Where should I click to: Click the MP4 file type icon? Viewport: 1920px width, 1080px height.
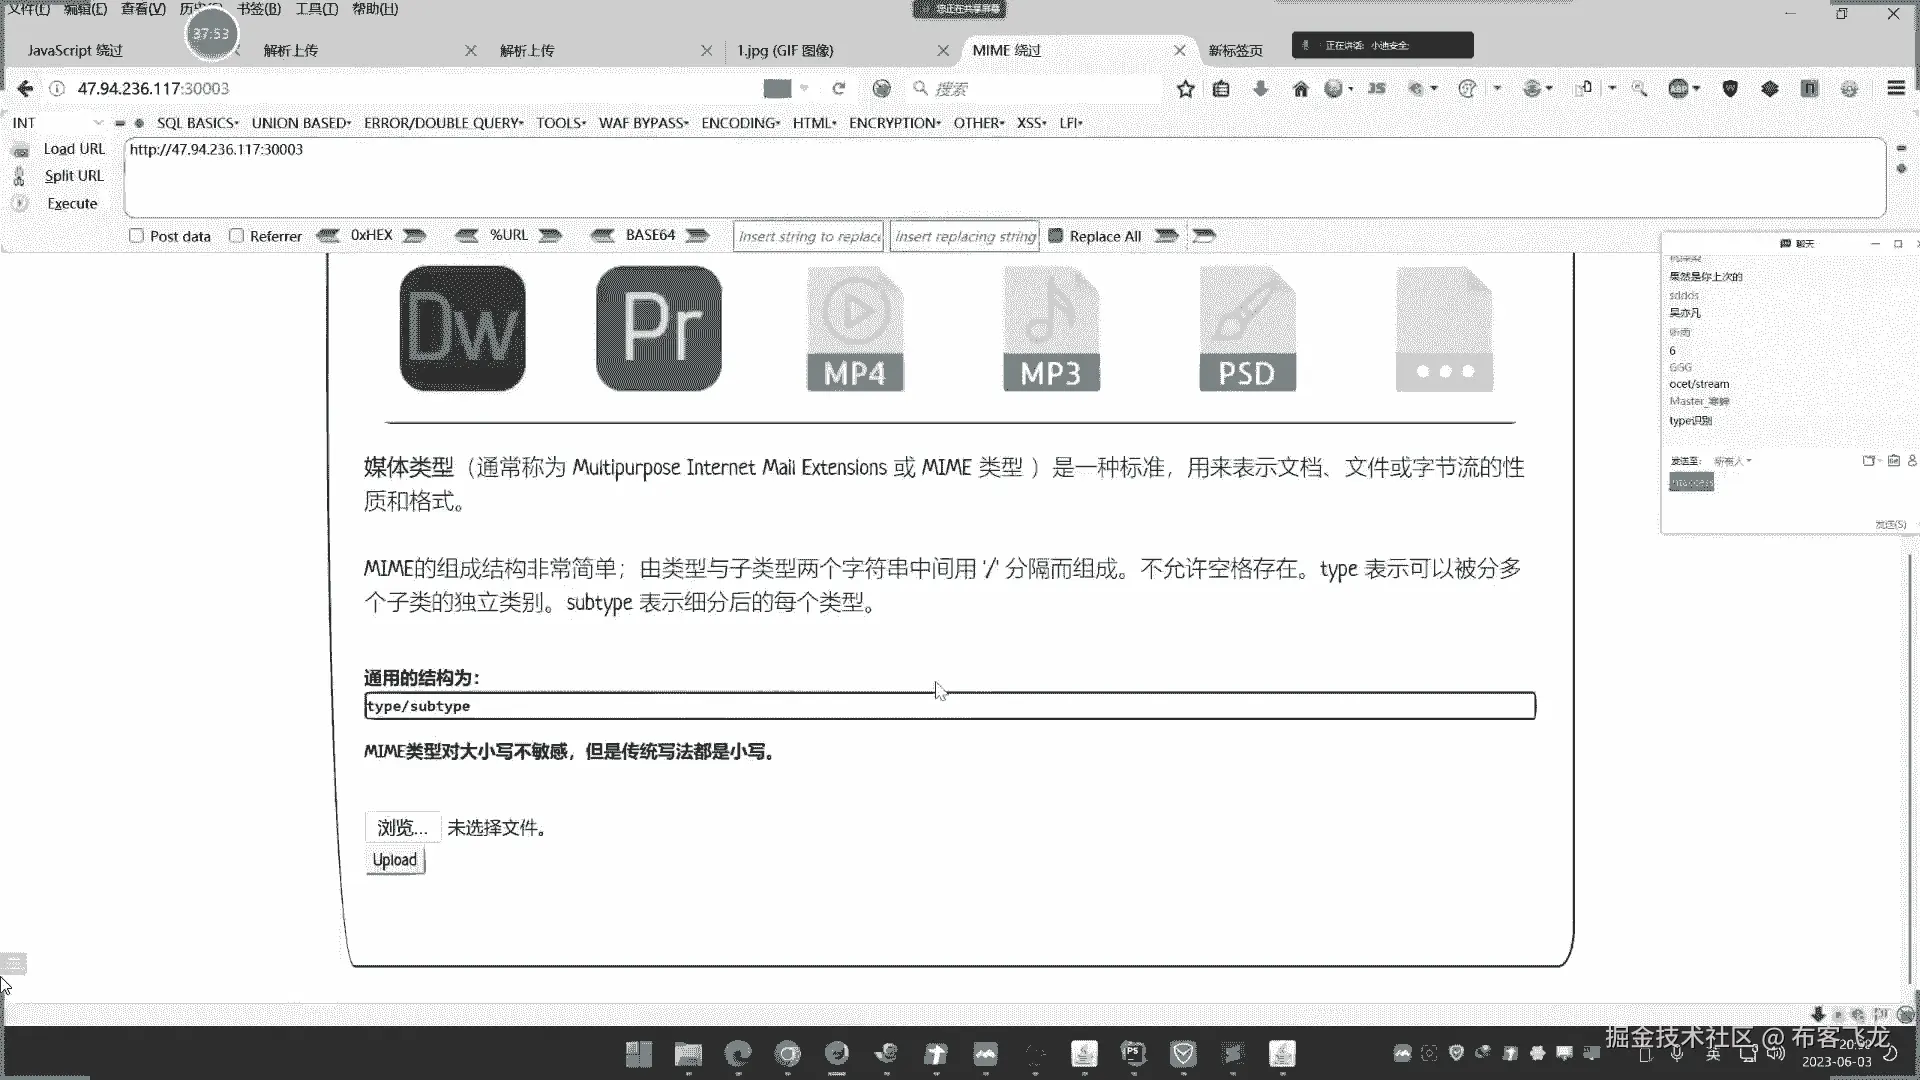[855, 329]
